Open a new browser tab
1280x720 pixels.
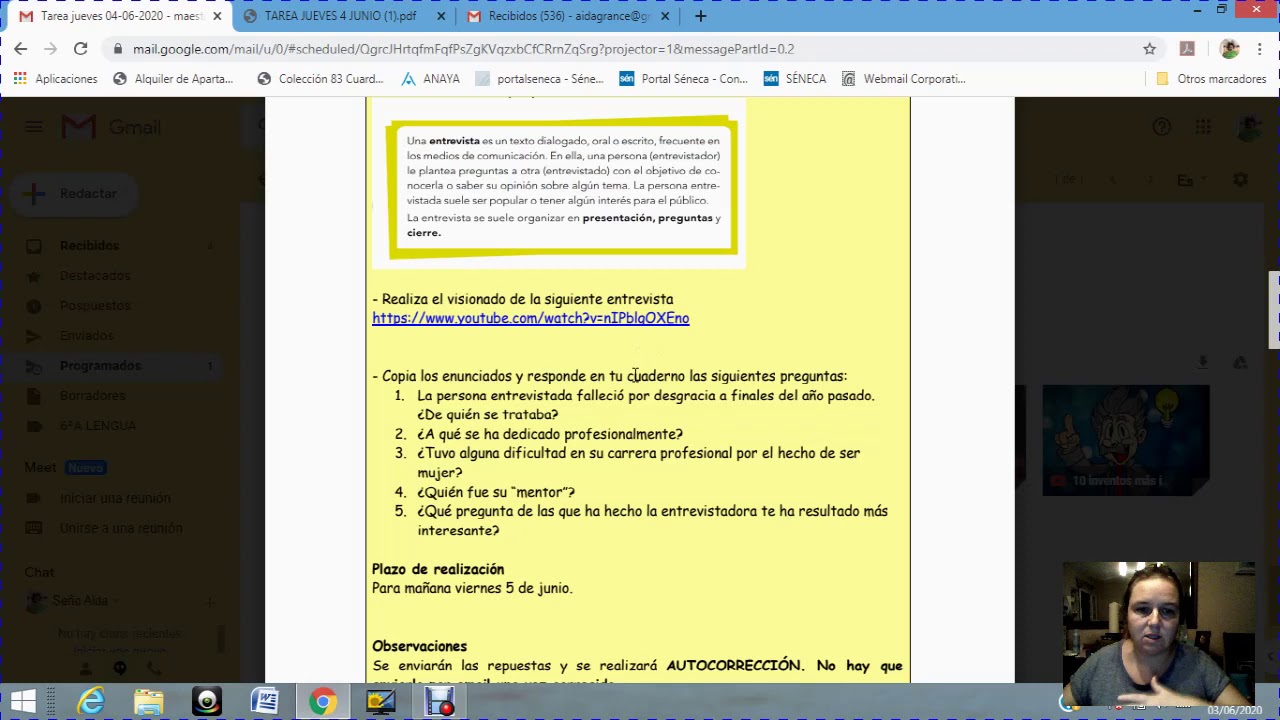(x=700, y=16)
